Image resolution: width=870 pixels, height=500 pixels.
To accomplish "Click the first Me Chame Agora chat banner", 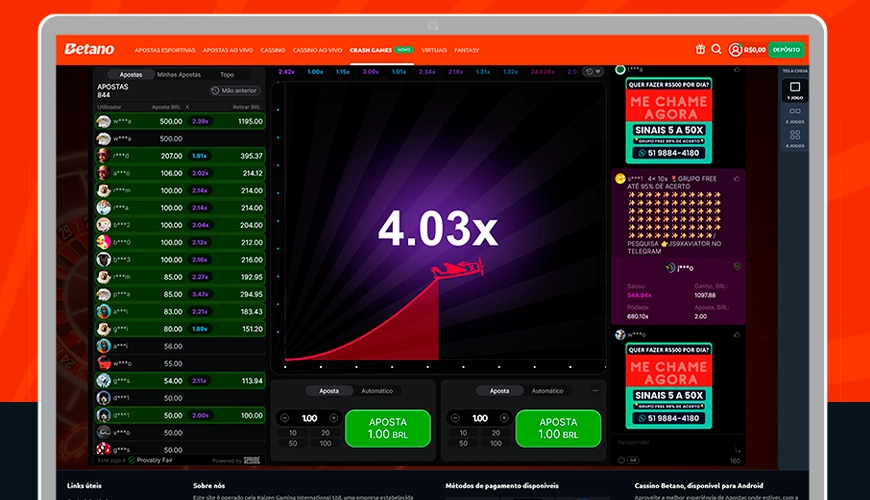I will (x=669, y=120).
